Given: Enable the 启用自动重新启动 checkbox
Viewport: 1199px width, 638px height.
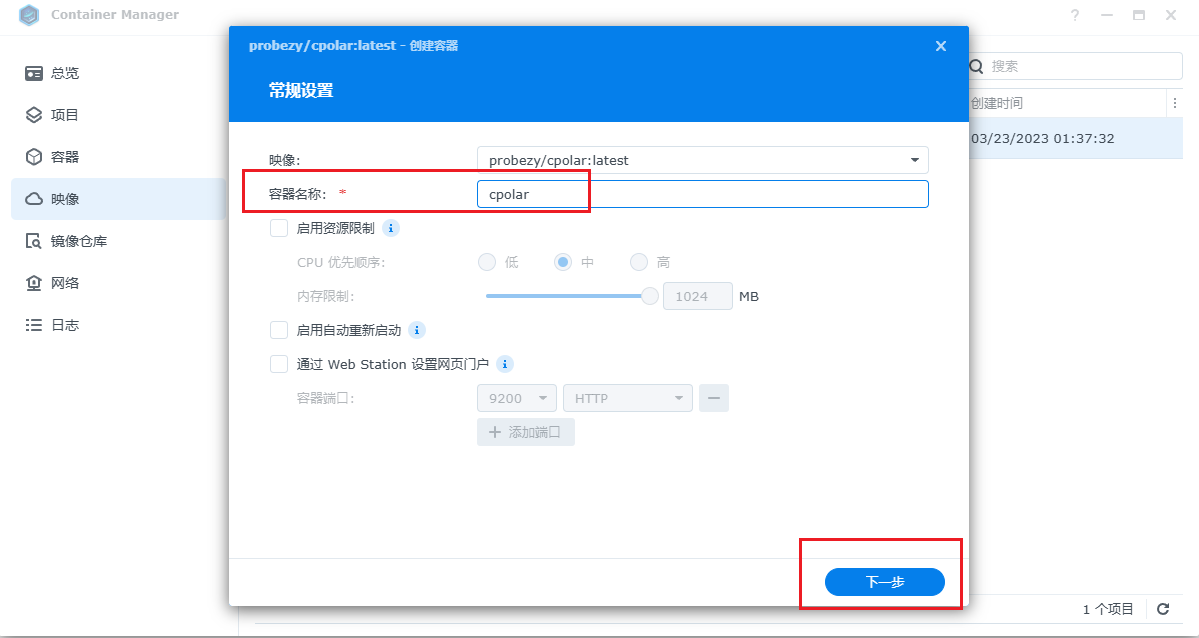Looking at the screenshot, I should (279, 330).
